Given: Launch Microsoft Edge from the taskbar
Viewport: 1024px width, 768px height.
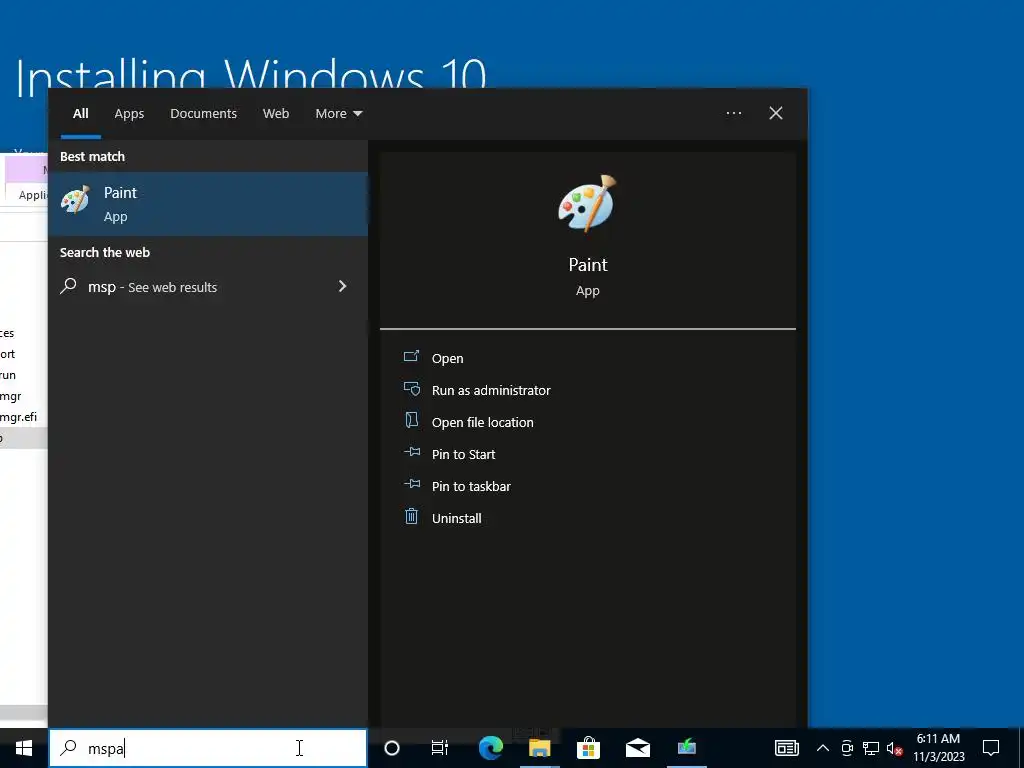Looking at the screenshot, I should 490,748.
